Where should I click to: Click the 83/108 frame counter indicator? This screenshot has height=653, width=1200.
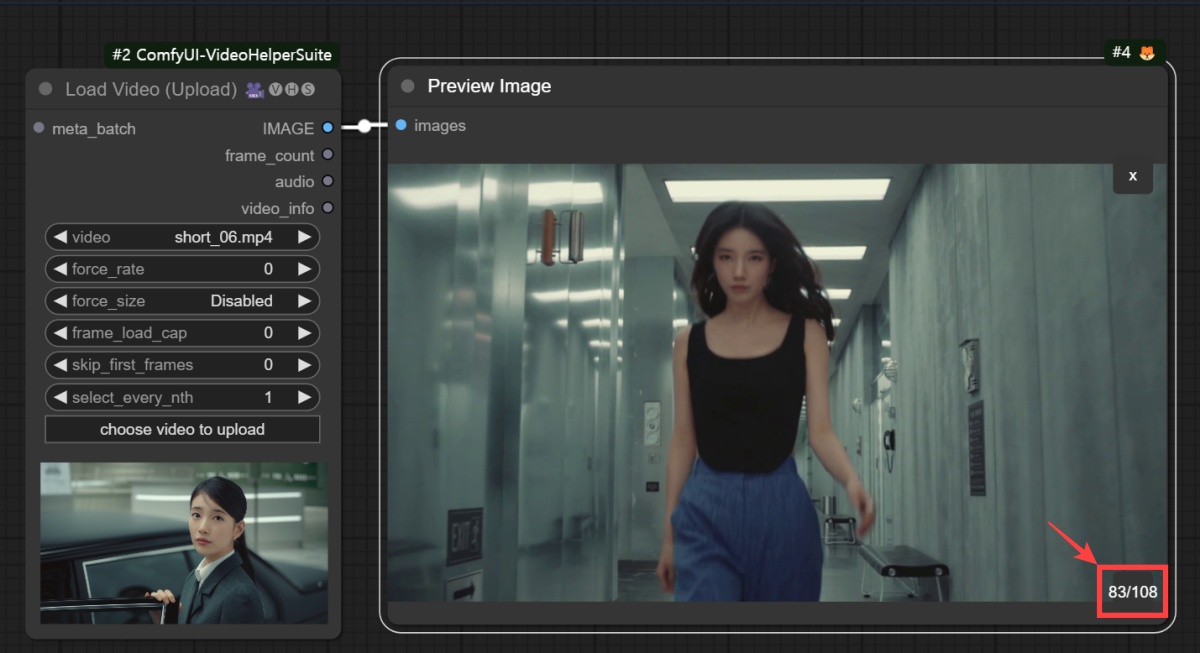(x=1131, y=591)
